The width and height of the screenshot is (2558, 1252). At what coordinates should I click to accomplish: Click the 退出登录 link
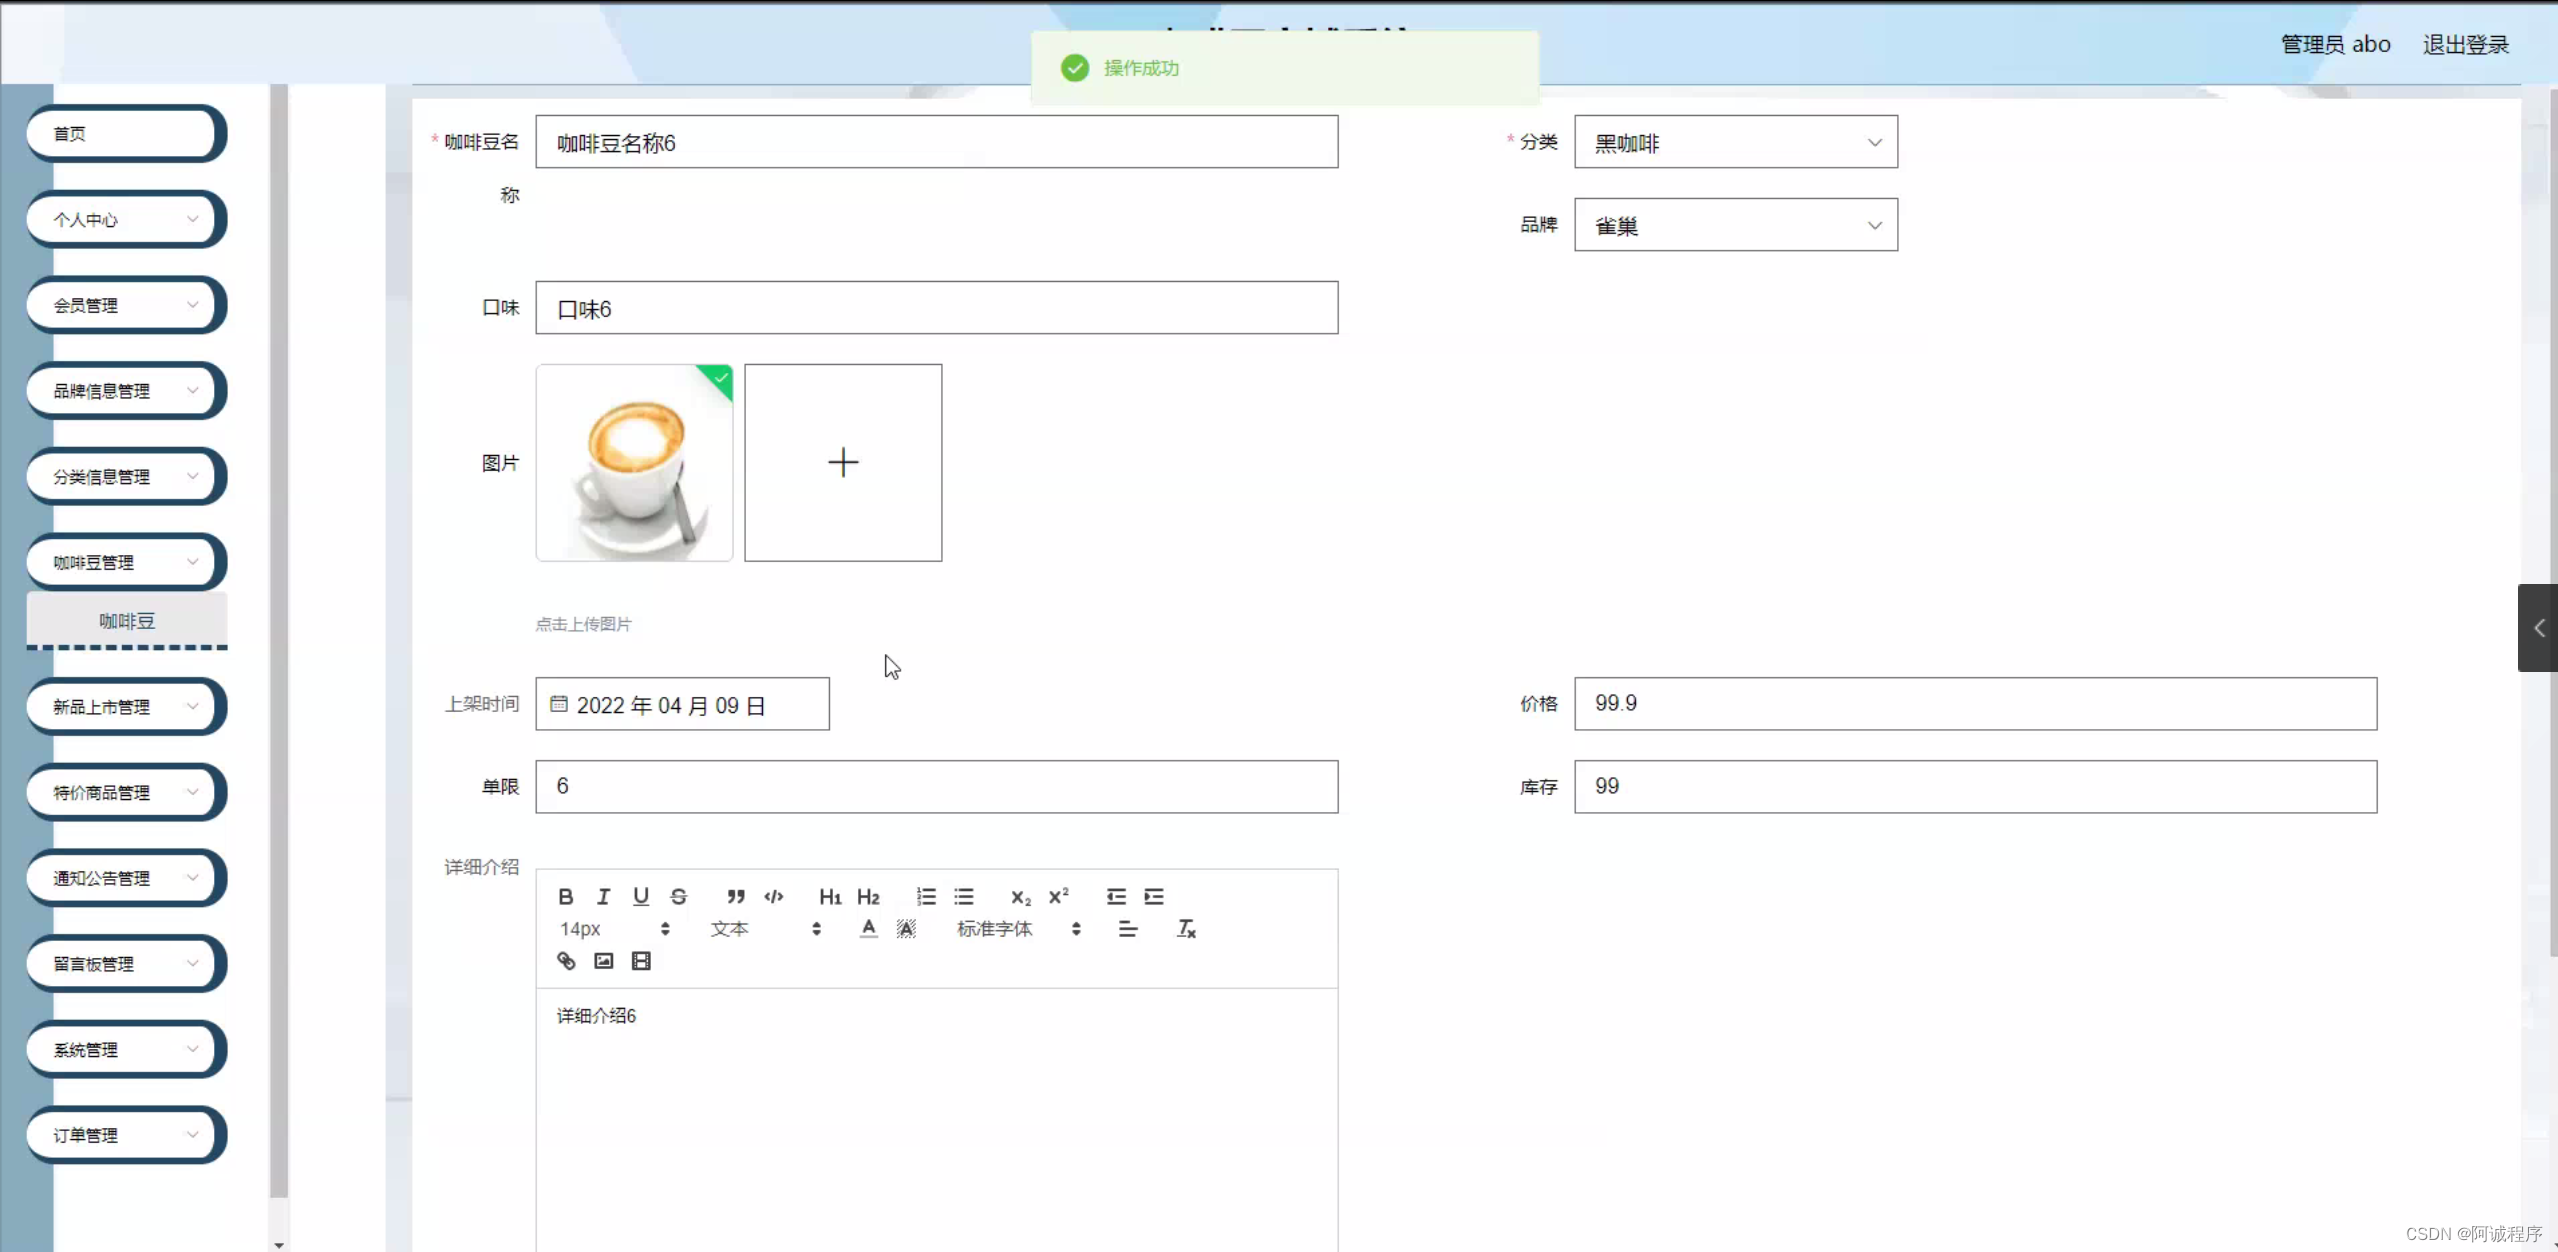click(2465, 44)
